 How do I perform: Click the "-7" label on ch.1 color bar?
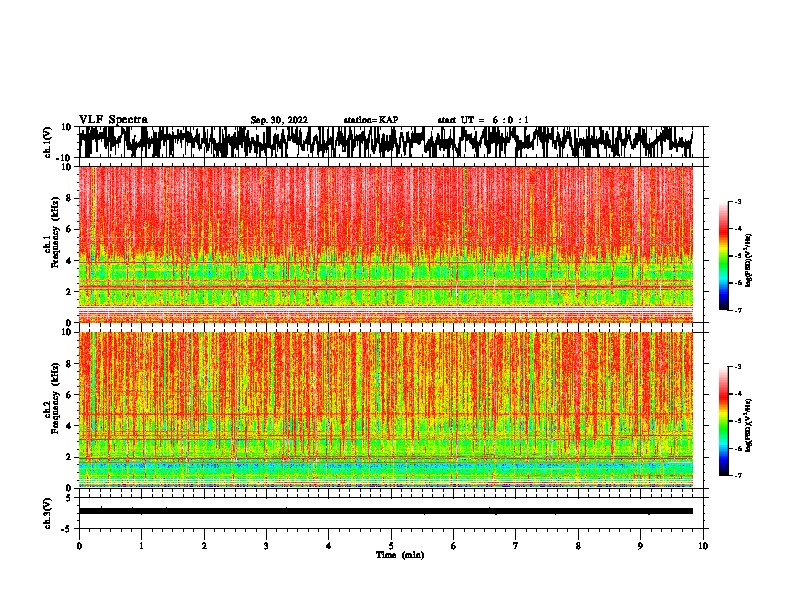[737, 310]
